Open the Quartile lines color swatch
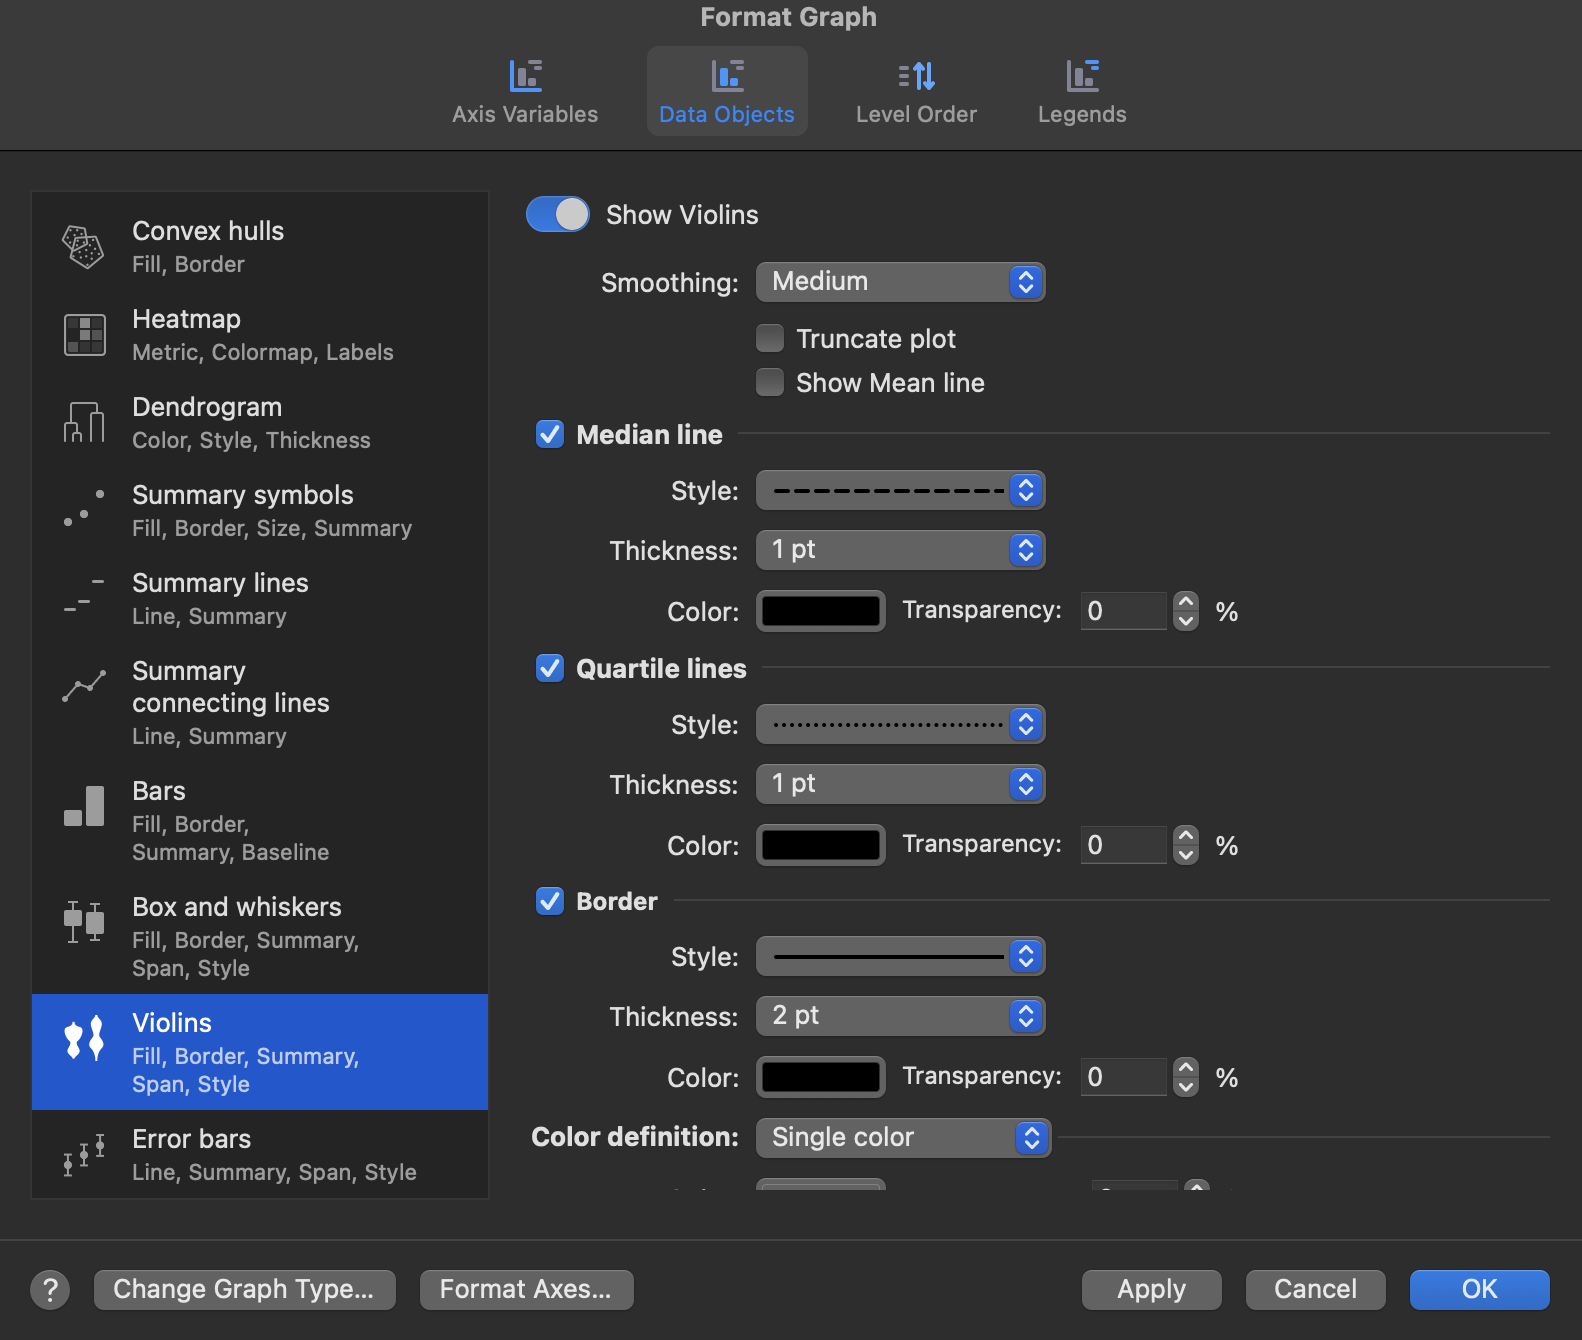 pyautogui.click(x=821, y=845)
